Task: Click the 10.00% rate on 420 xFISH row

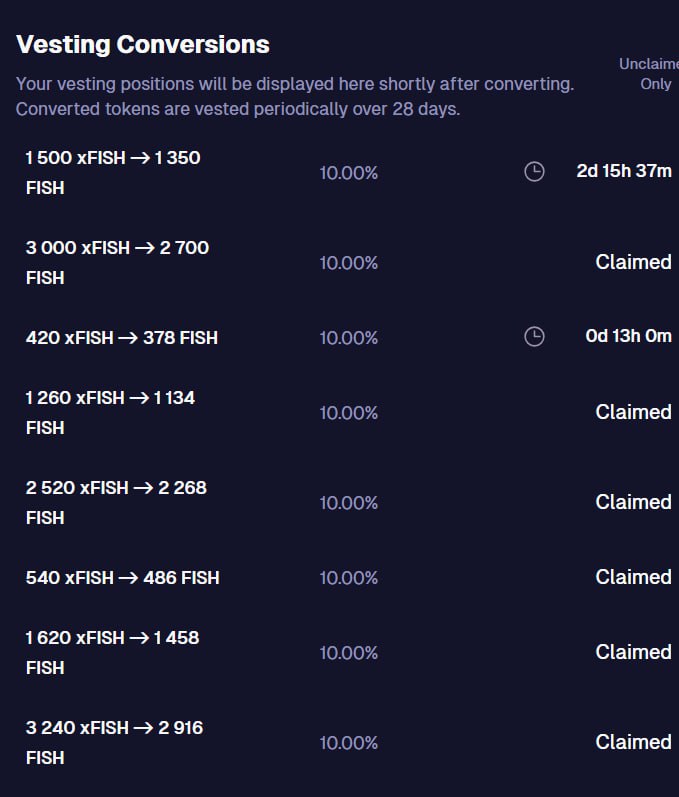Action: 349,338
